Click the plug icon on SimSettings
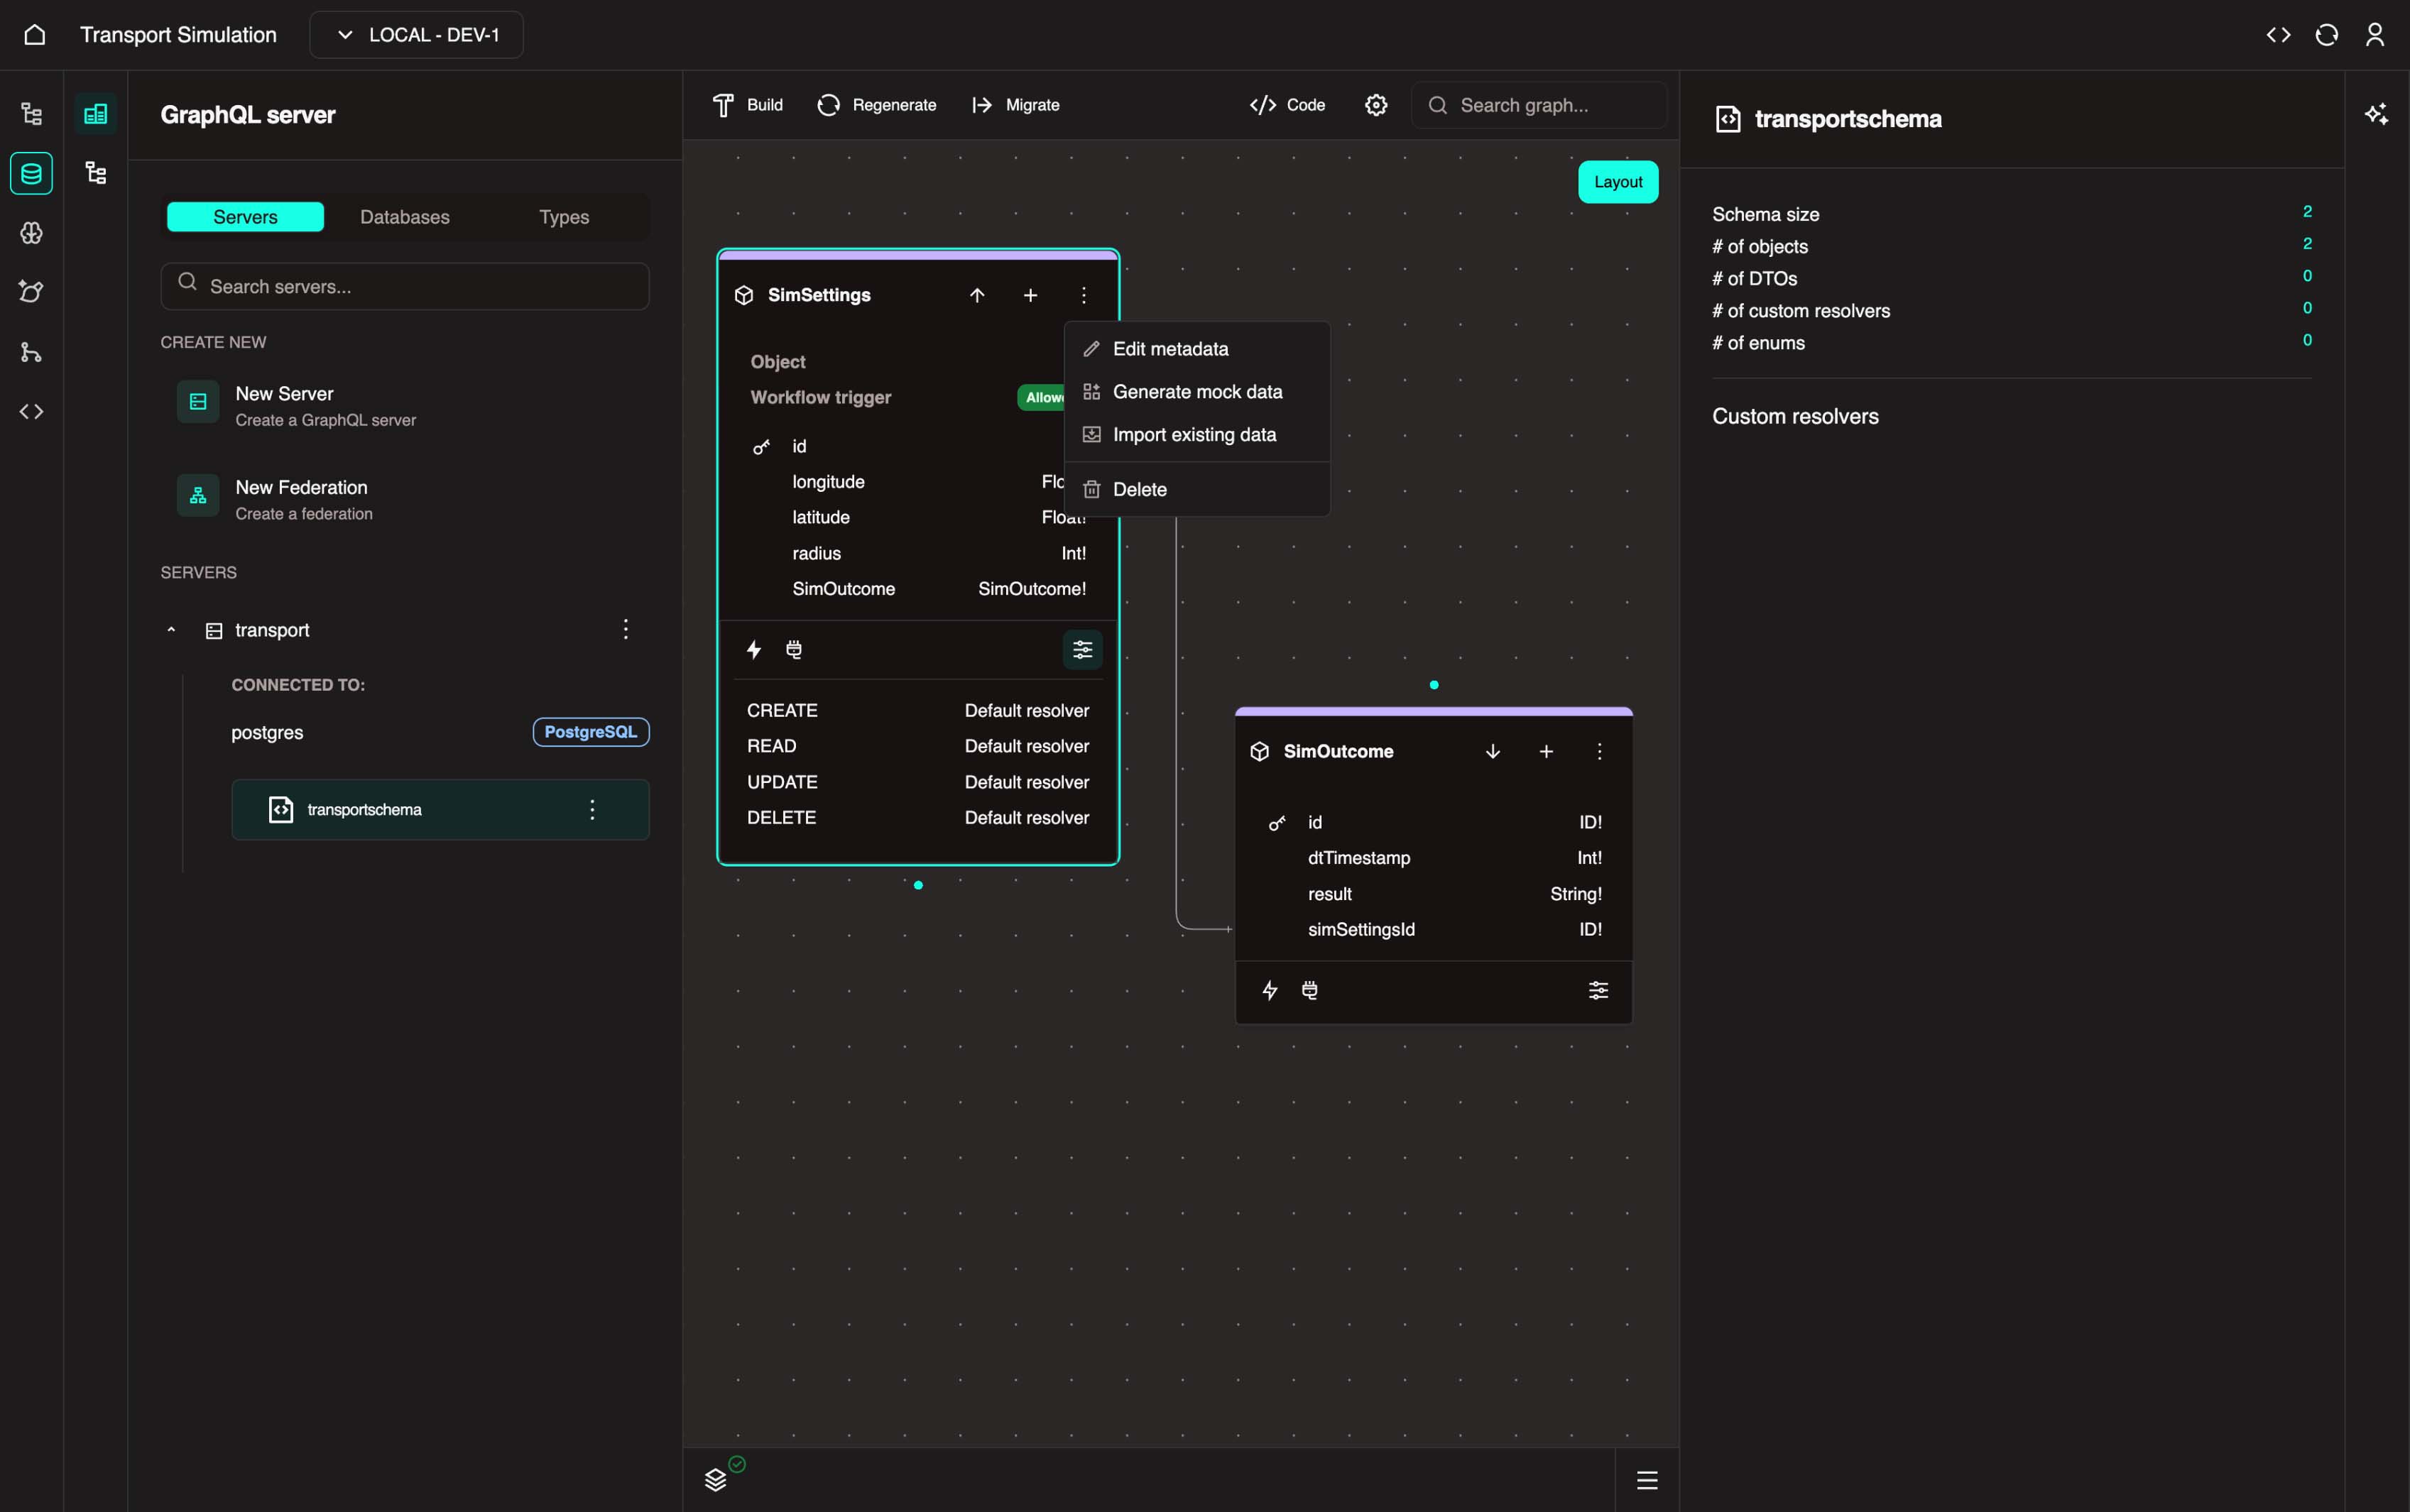The image size is (2410, 1512). coord(794,650)
